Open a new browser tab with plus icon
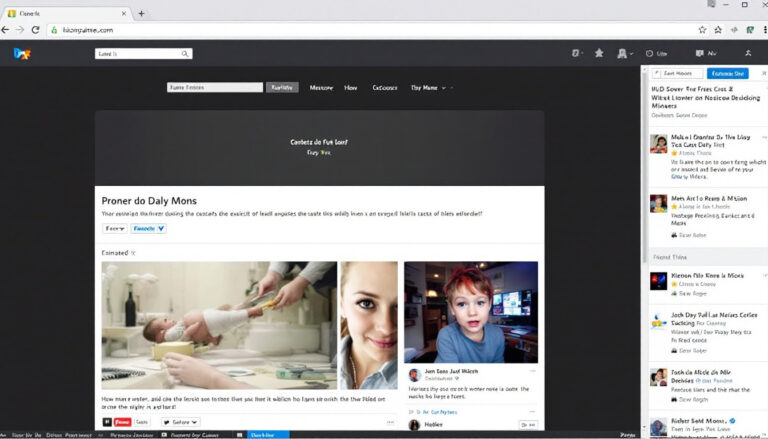 141,13
